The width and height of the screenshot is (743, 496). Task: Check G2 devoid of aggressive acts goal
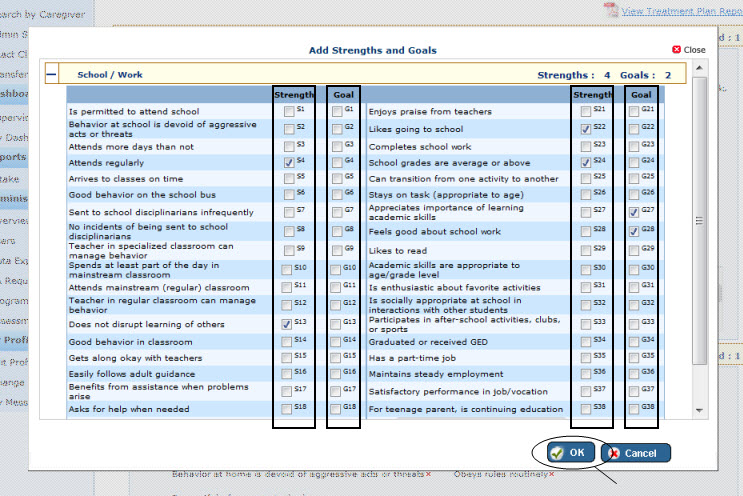click(337, 129)
